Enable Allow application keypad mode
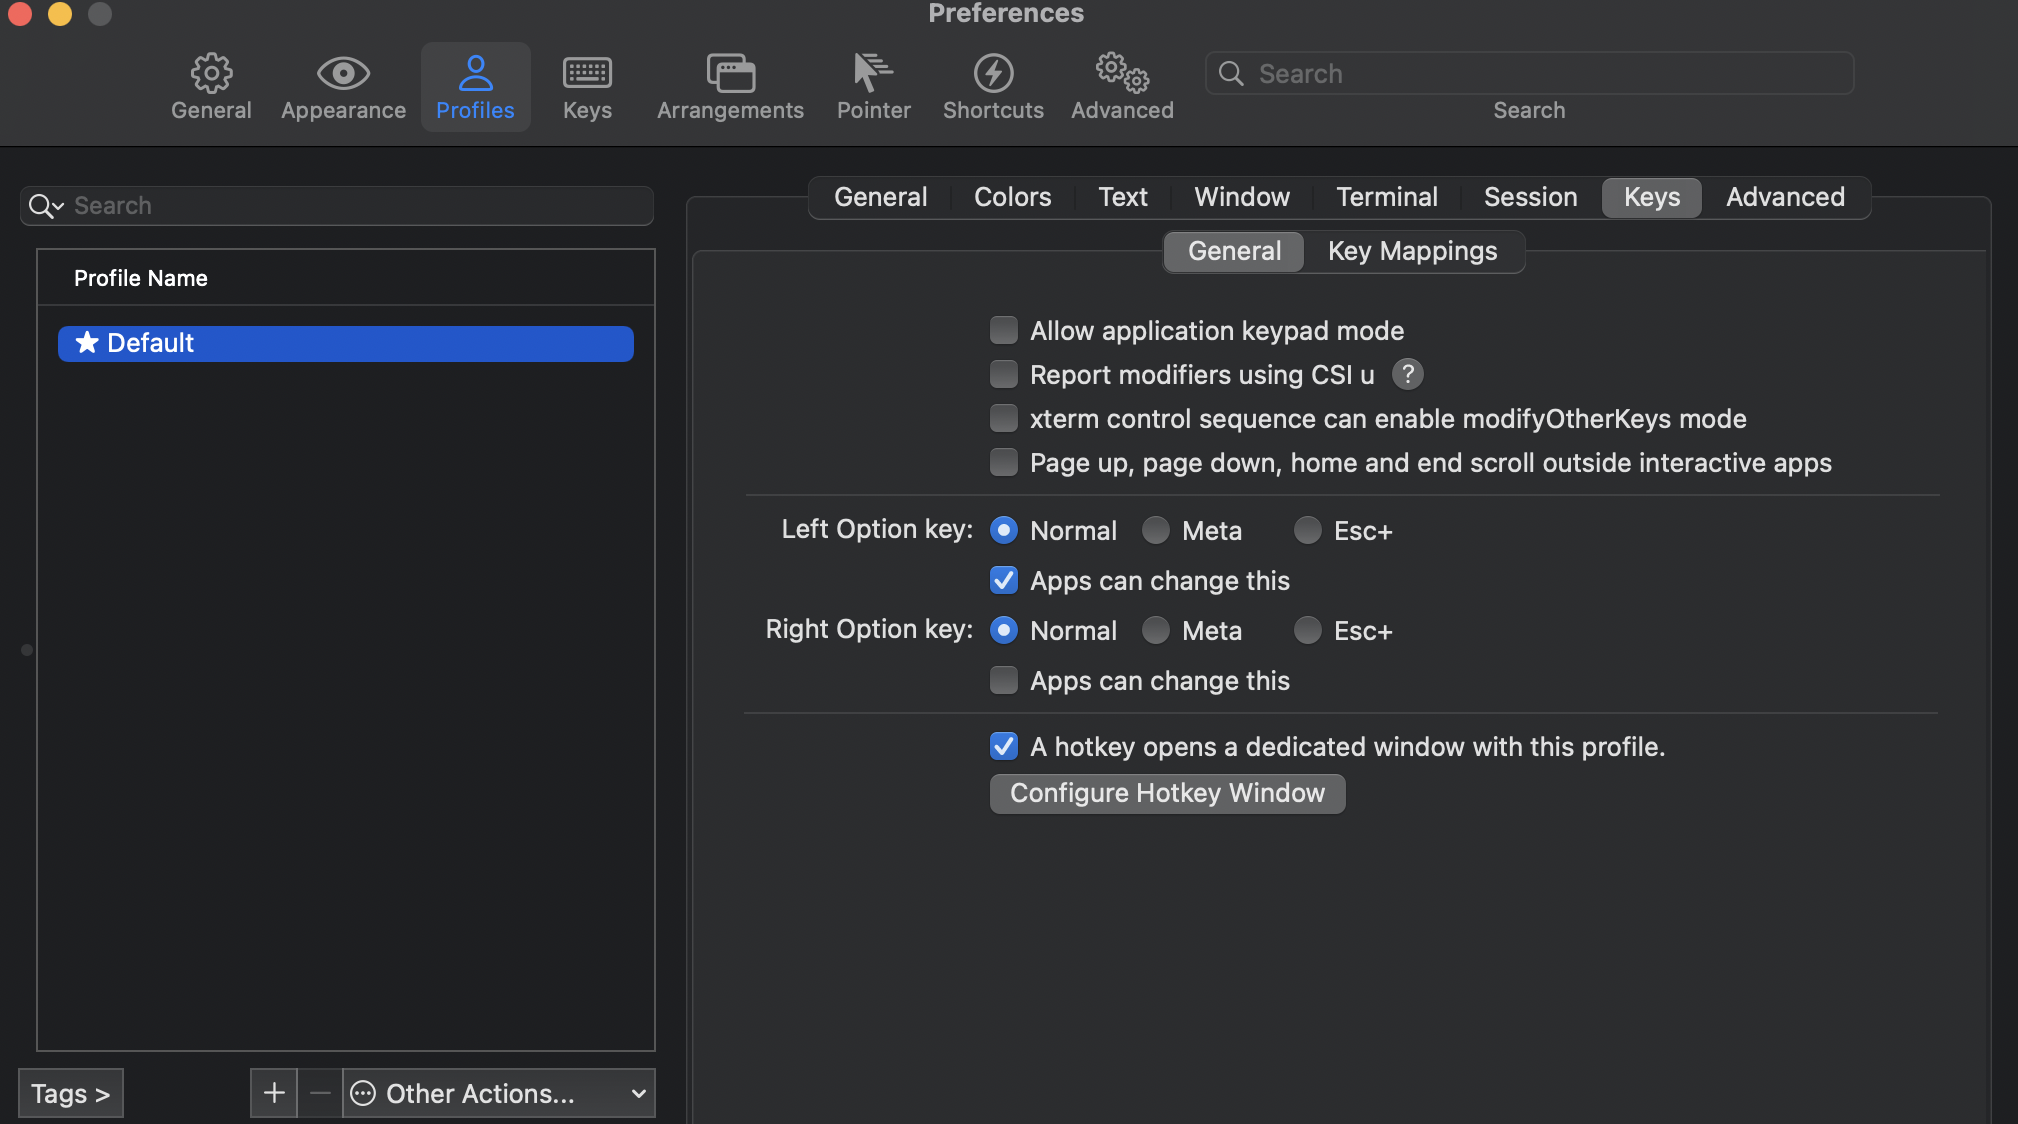Viewport: 2018px width, 1124px height. 1003,330
